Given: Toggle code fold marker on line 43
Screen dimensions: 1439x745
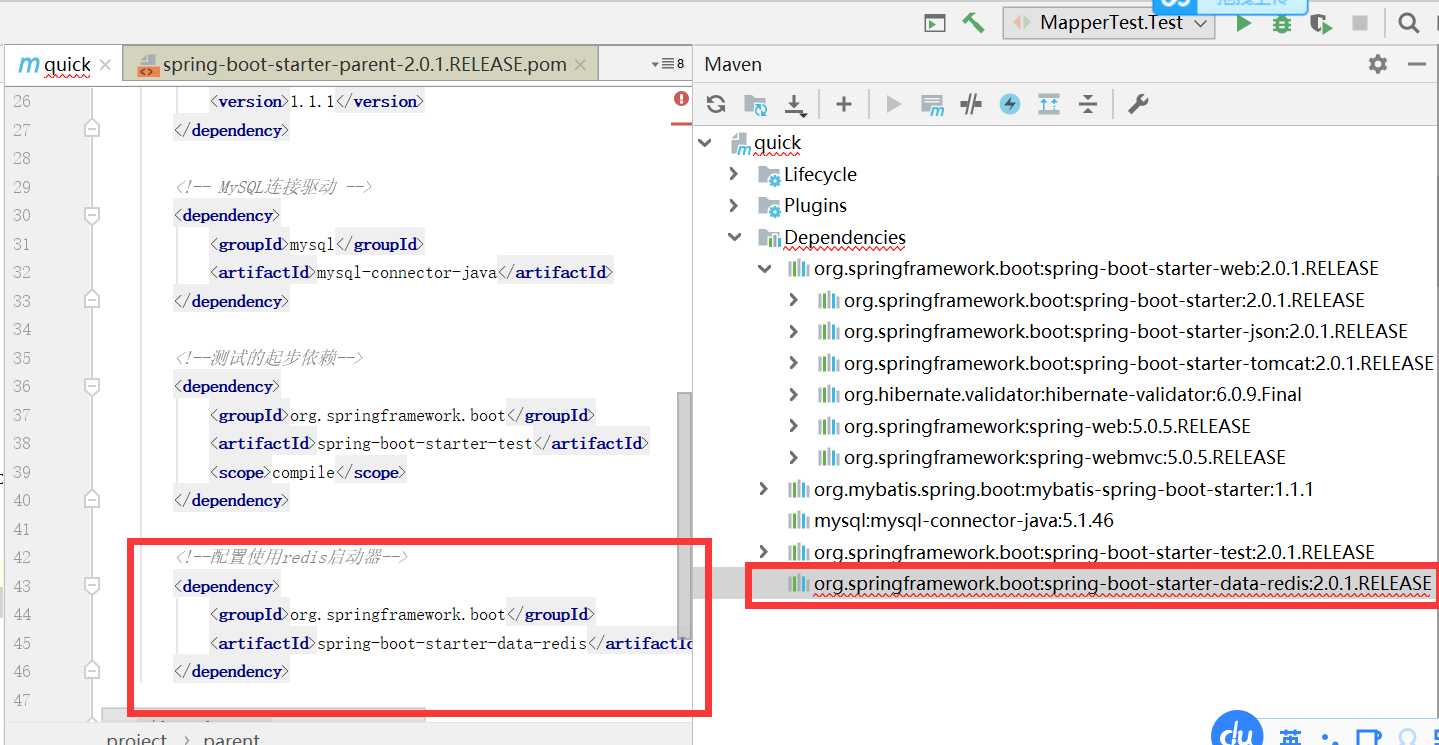Looking at the screenshot, I should coord(92,586).
